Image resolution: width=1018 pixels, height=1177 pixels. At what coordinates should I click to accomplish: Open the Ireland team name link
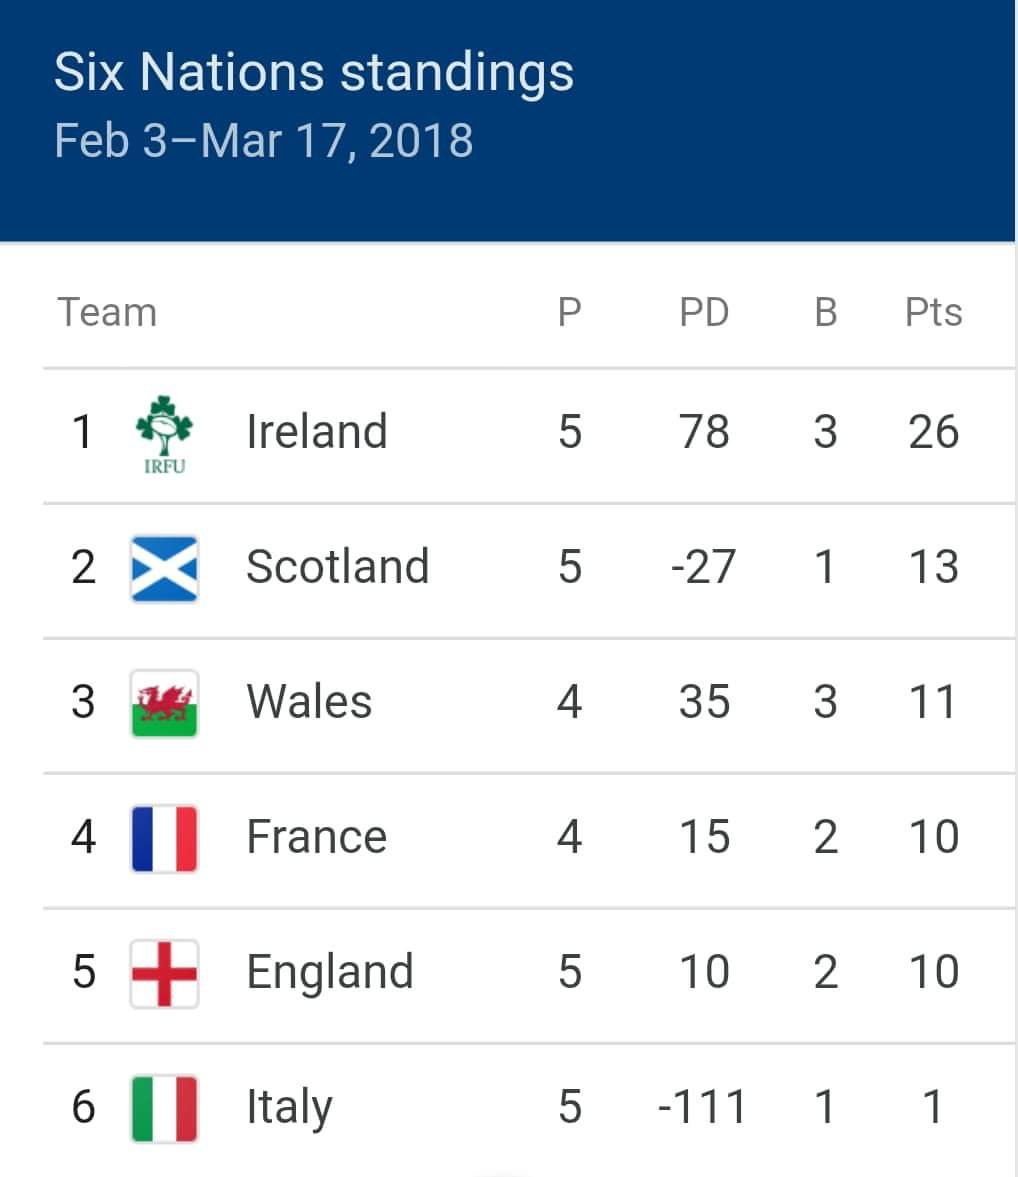[316, 432]
